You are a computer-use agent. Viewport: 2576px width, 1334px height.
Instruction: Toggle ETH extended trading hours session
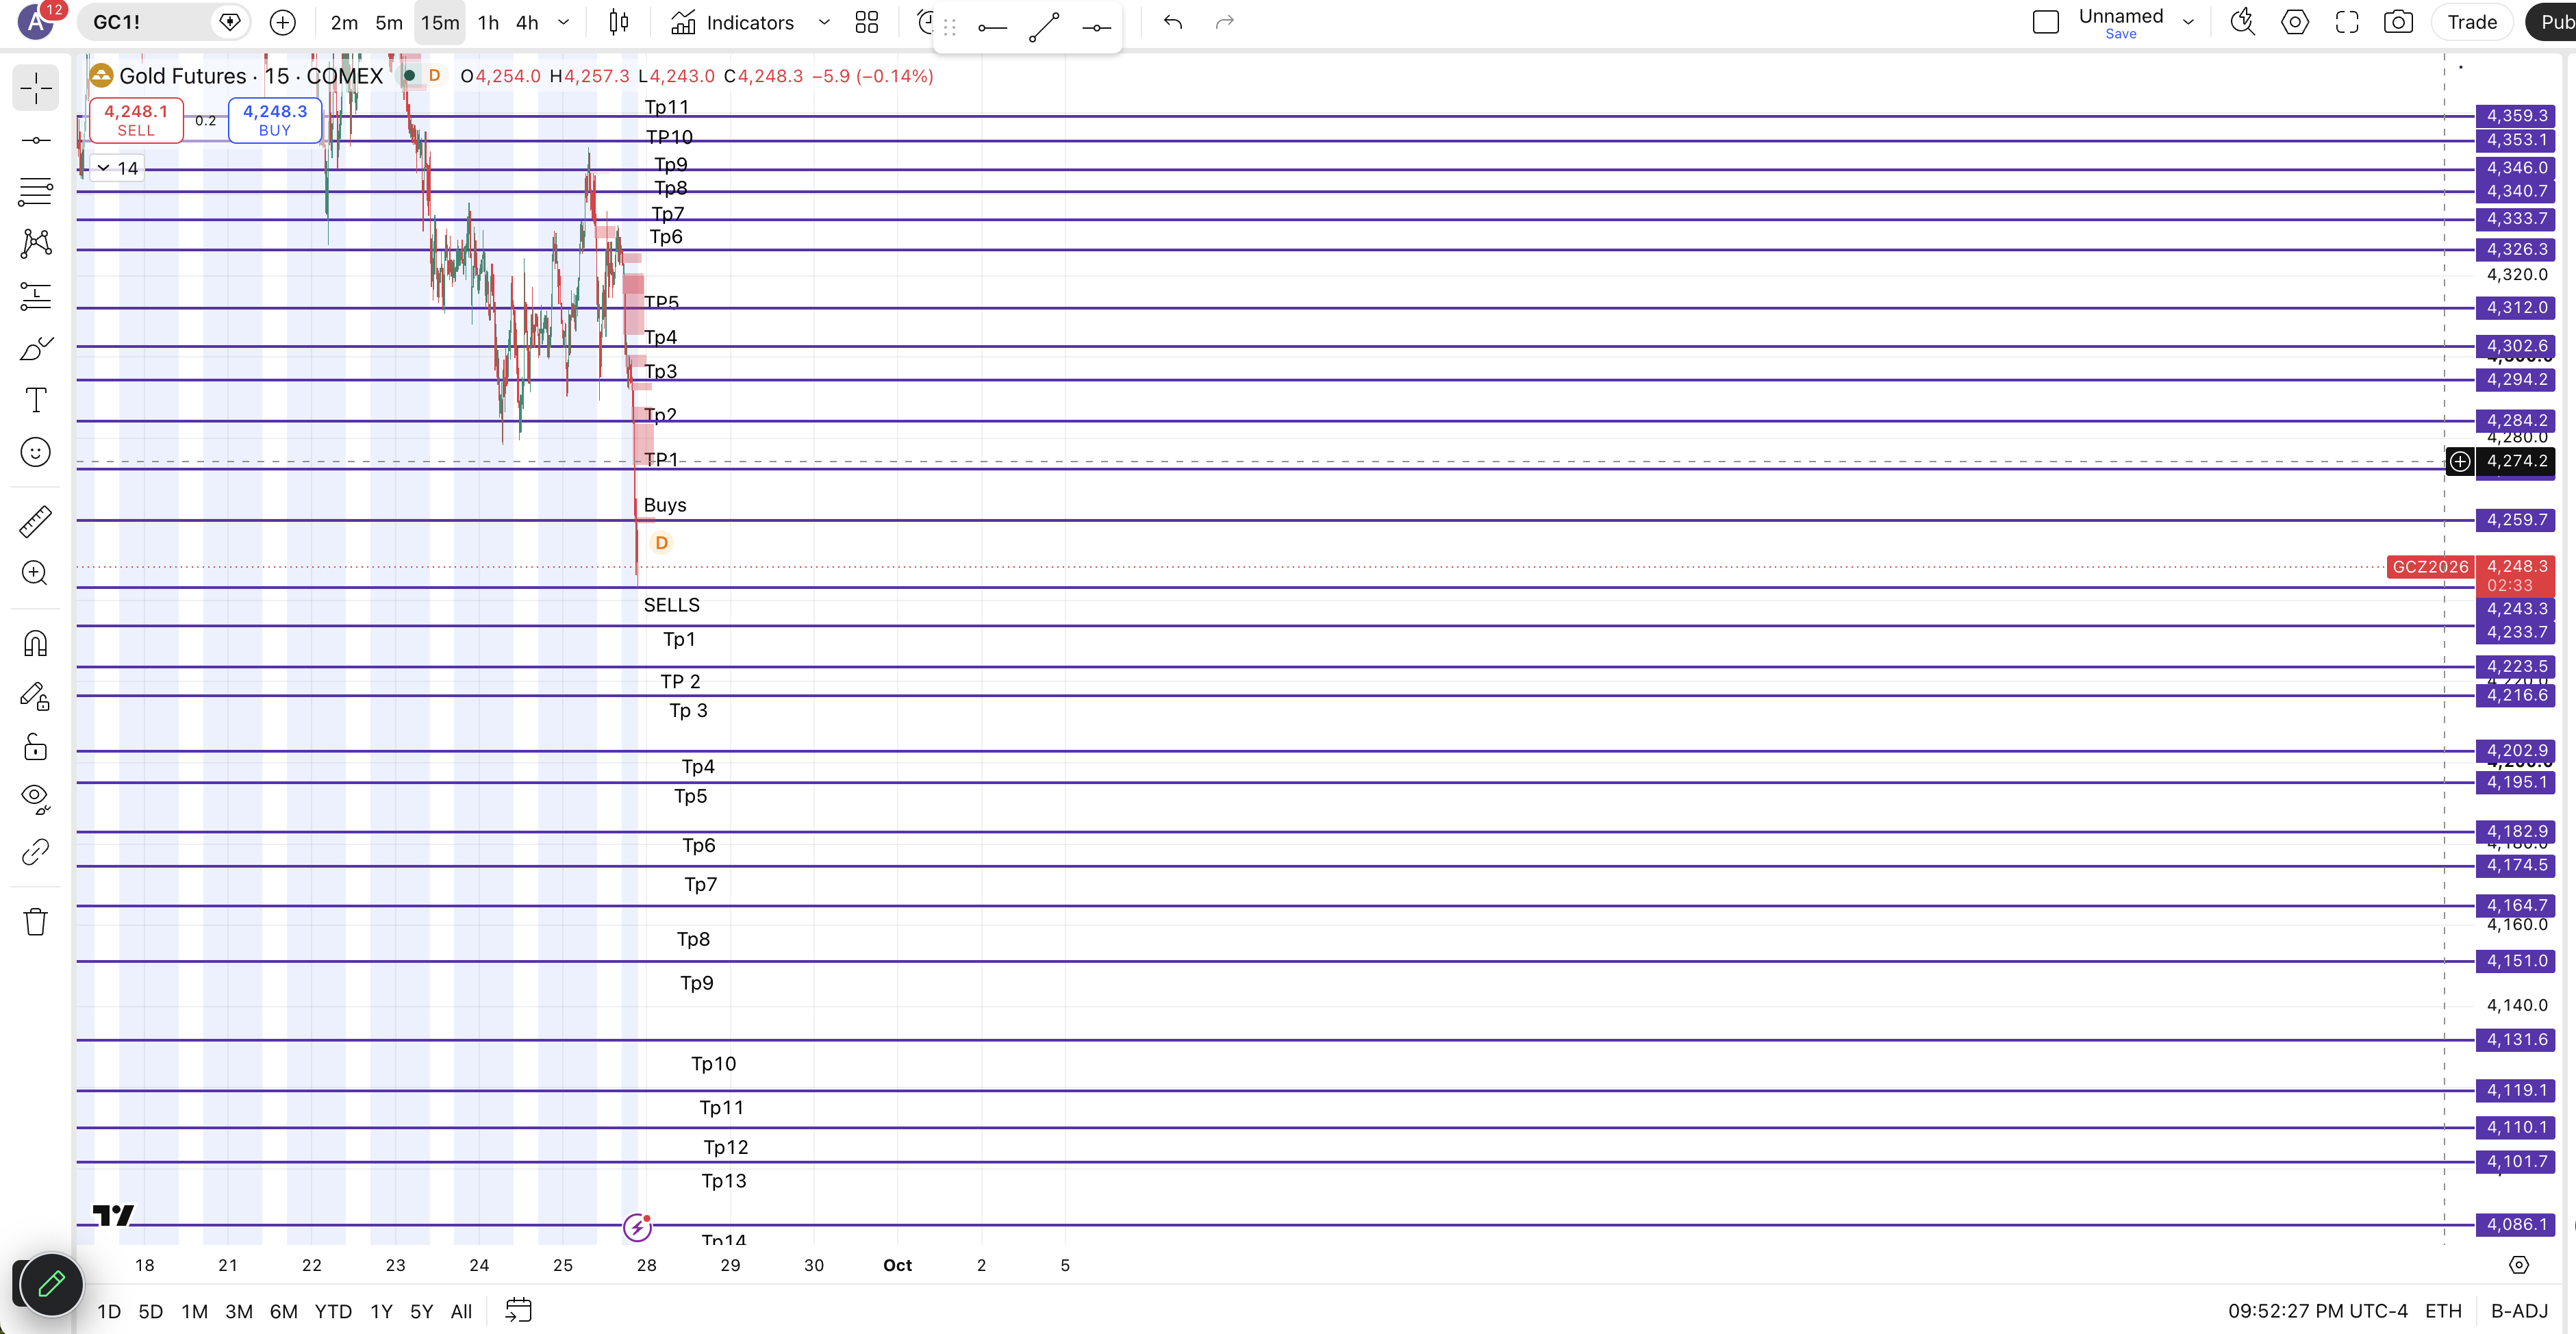(x=2443, y=1311)
